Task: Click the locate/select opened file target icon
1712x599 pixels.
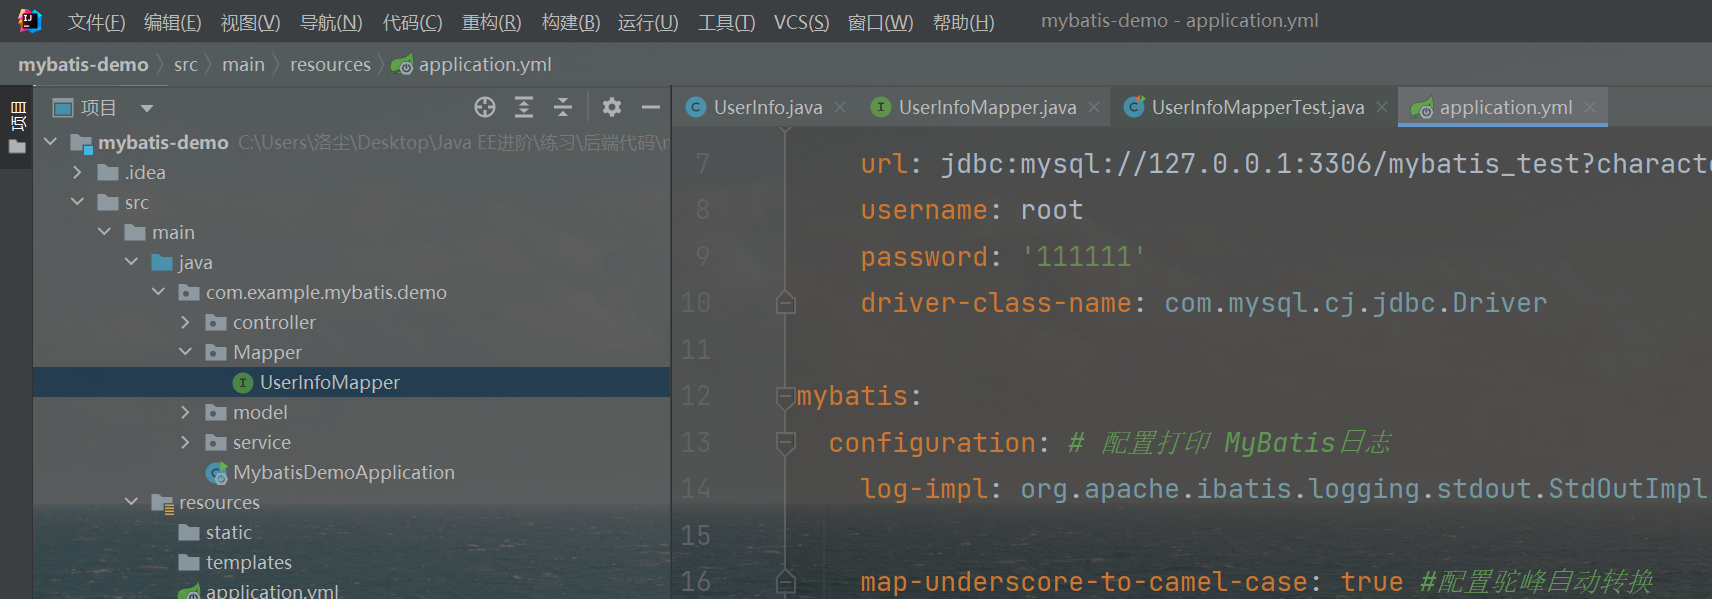Action: tap(485, 107)
